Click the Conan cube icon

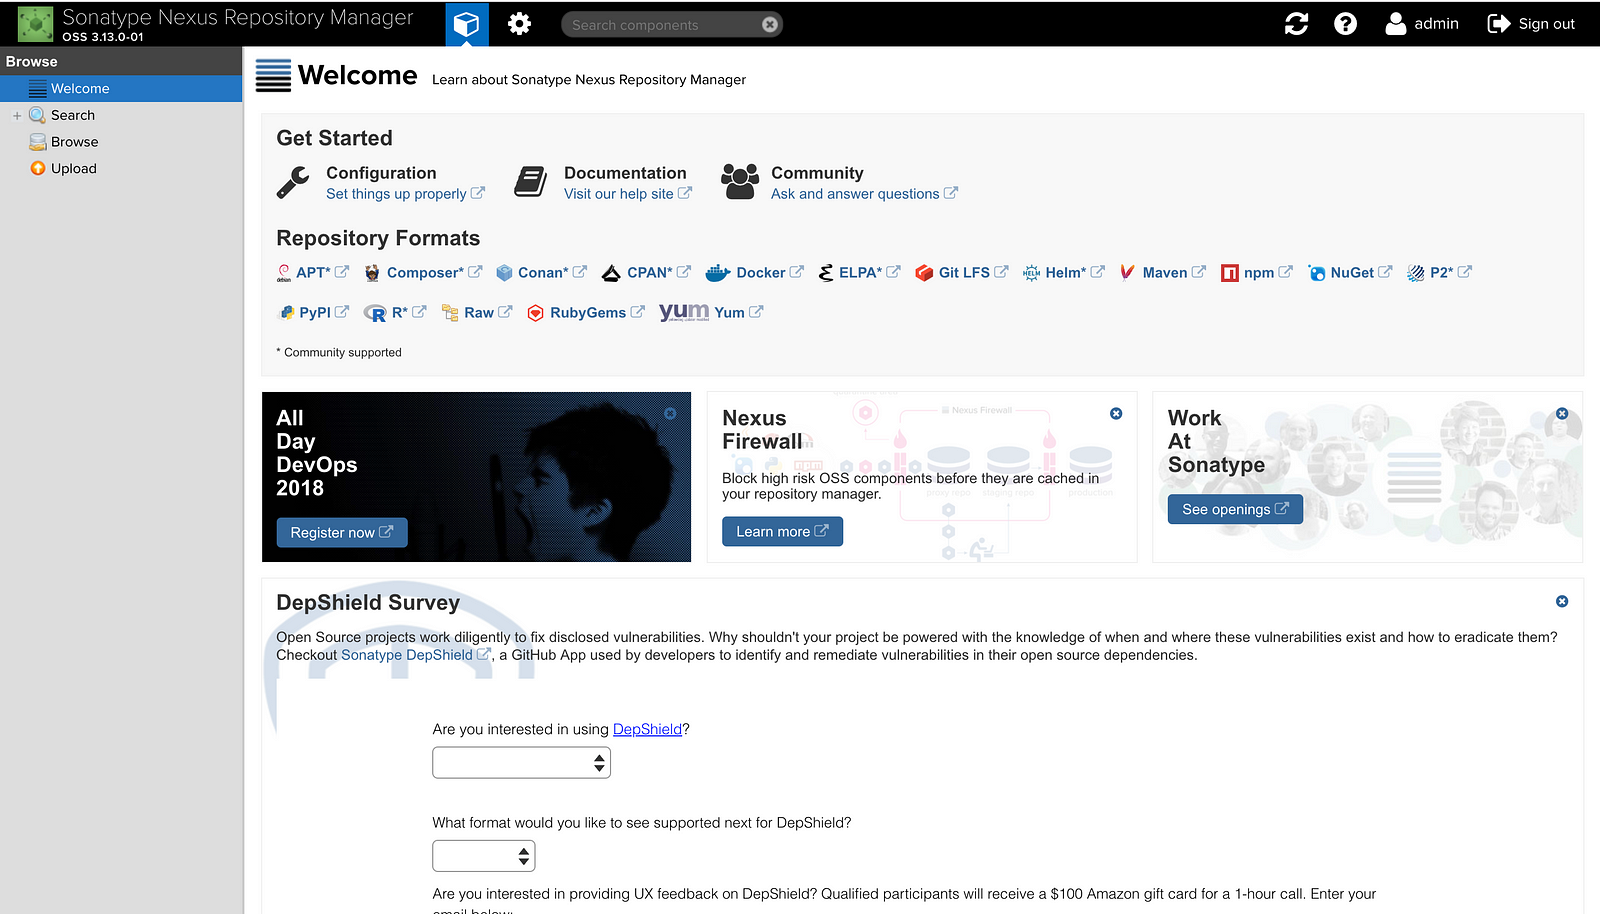pyautogui.click(x=504, y=273)
